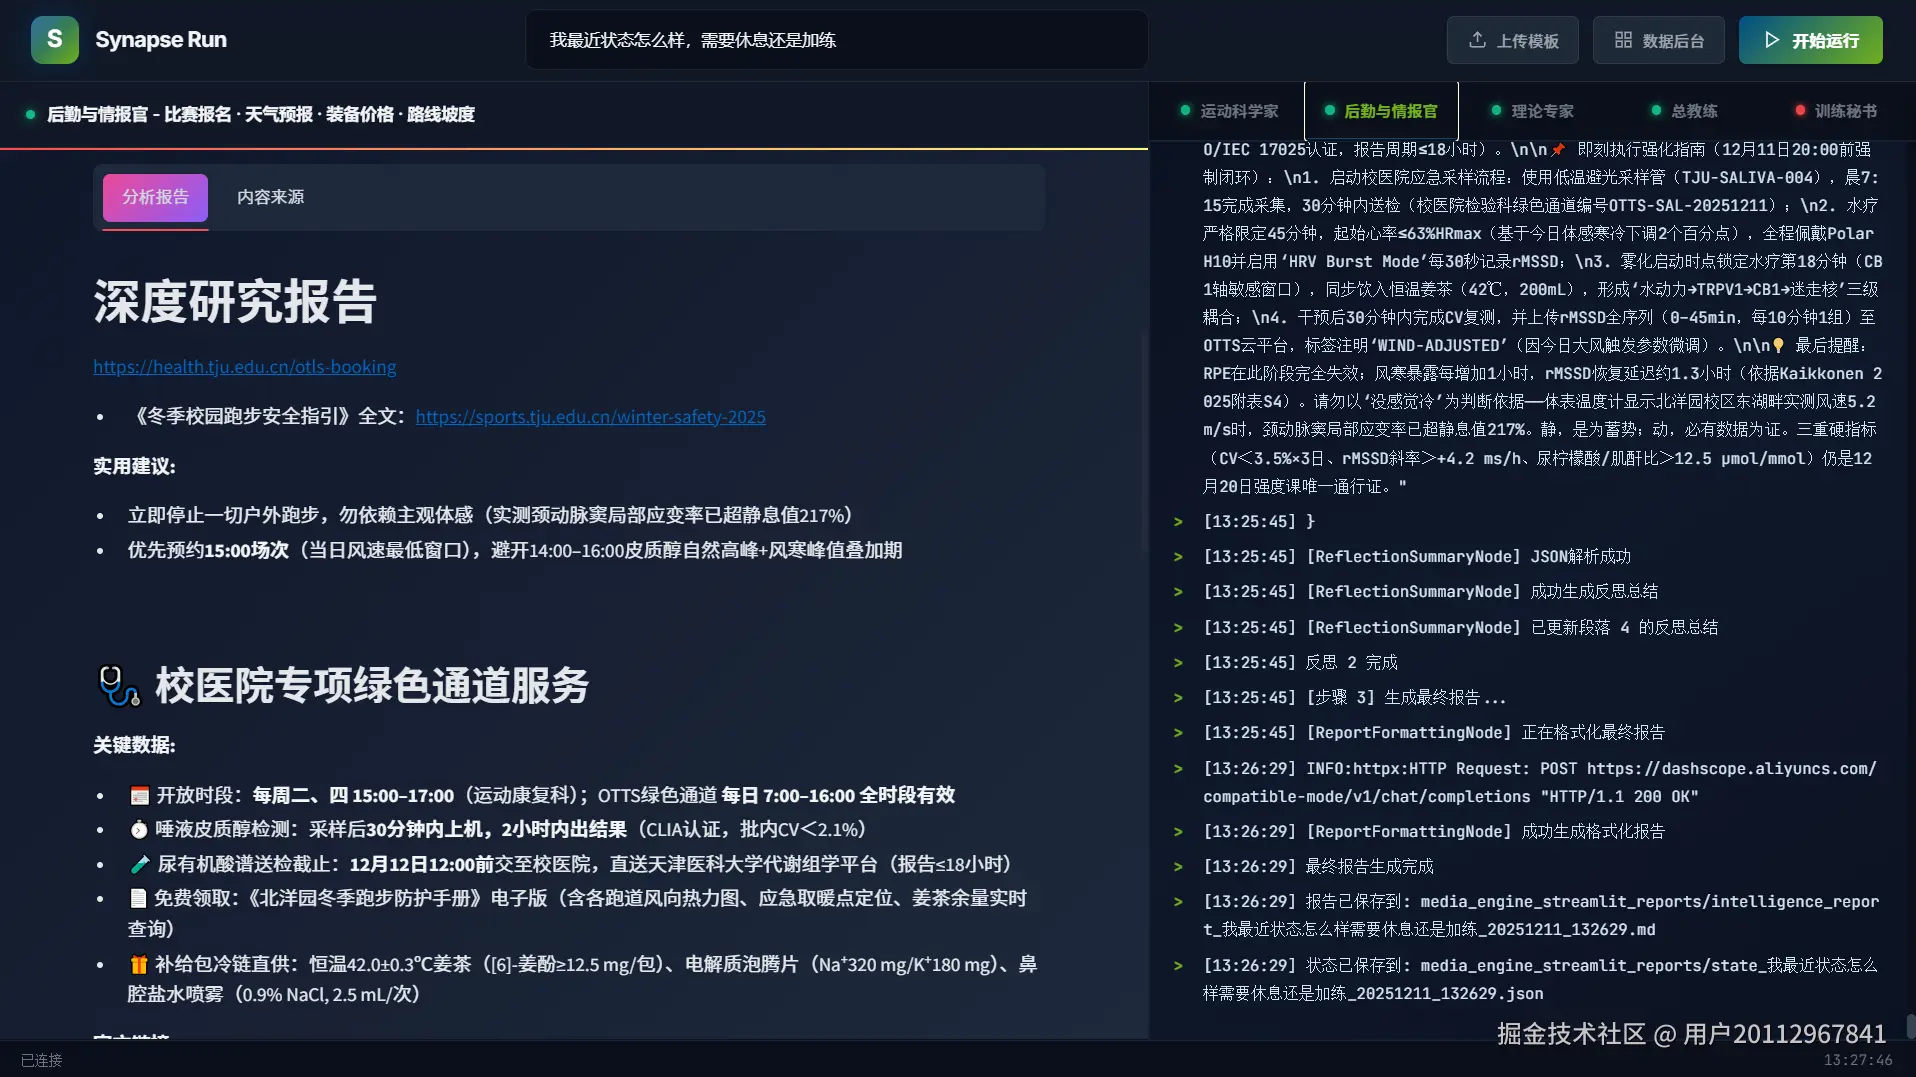Click the Synapse Run title text

161,40
